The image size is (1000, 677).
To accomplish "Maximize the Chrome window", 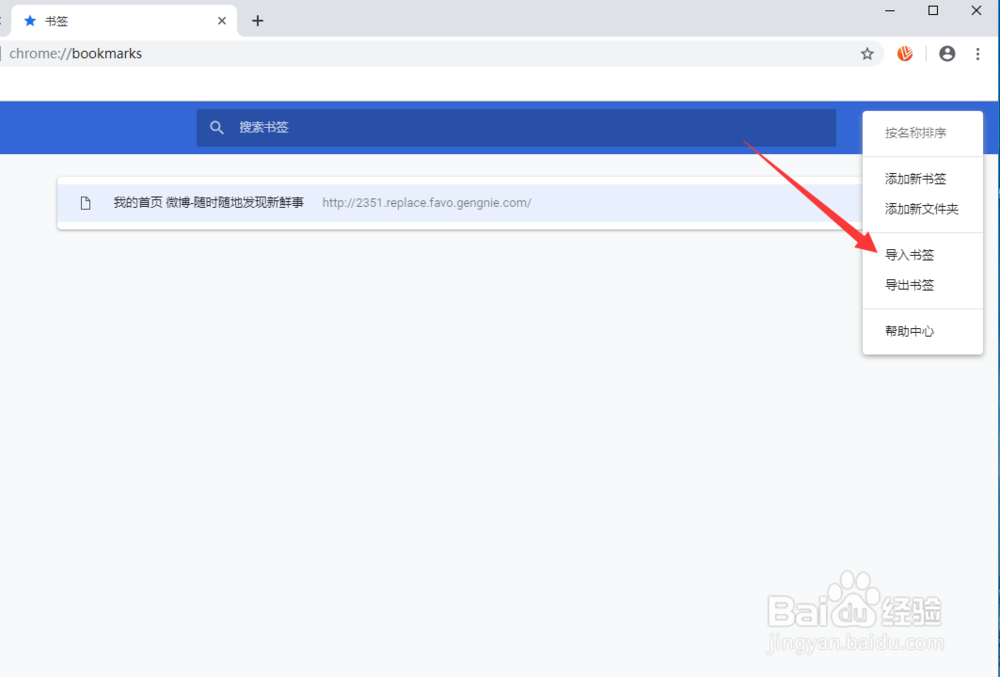I will [x=933, y=11].
